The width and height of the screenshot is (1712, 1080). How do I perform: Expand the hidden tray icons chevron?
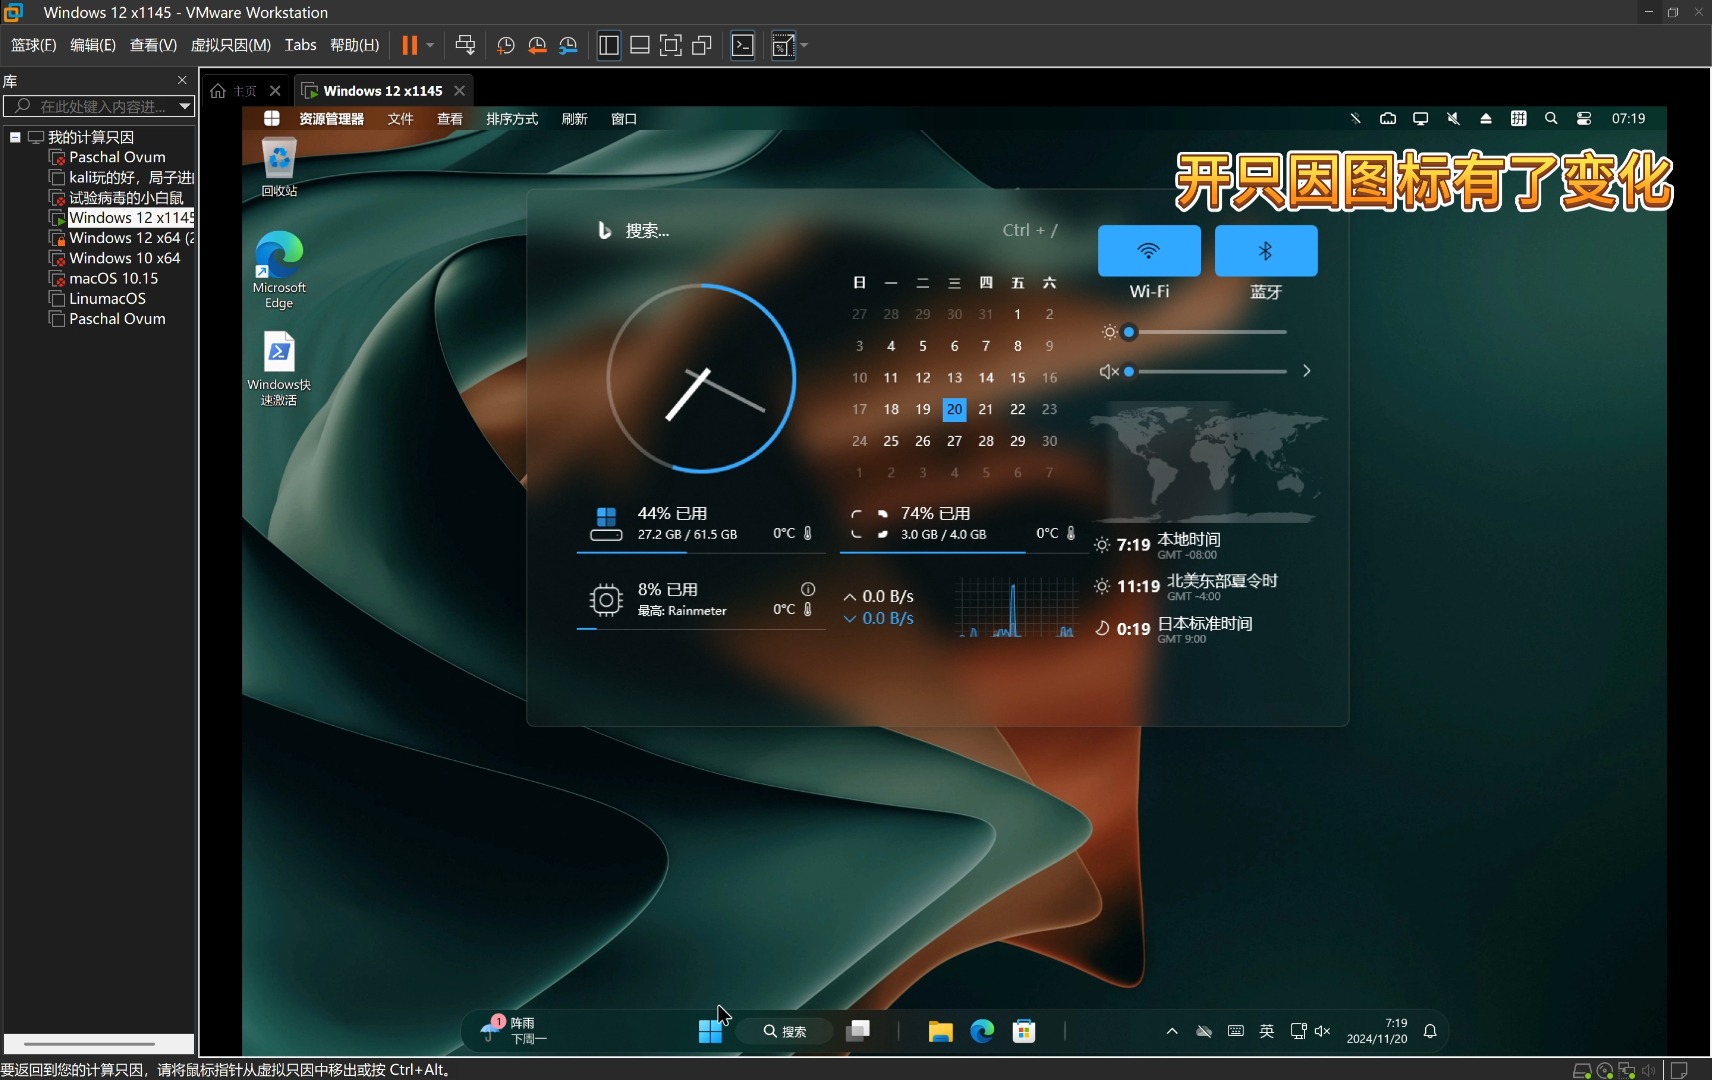(x=1172, y=1031)
